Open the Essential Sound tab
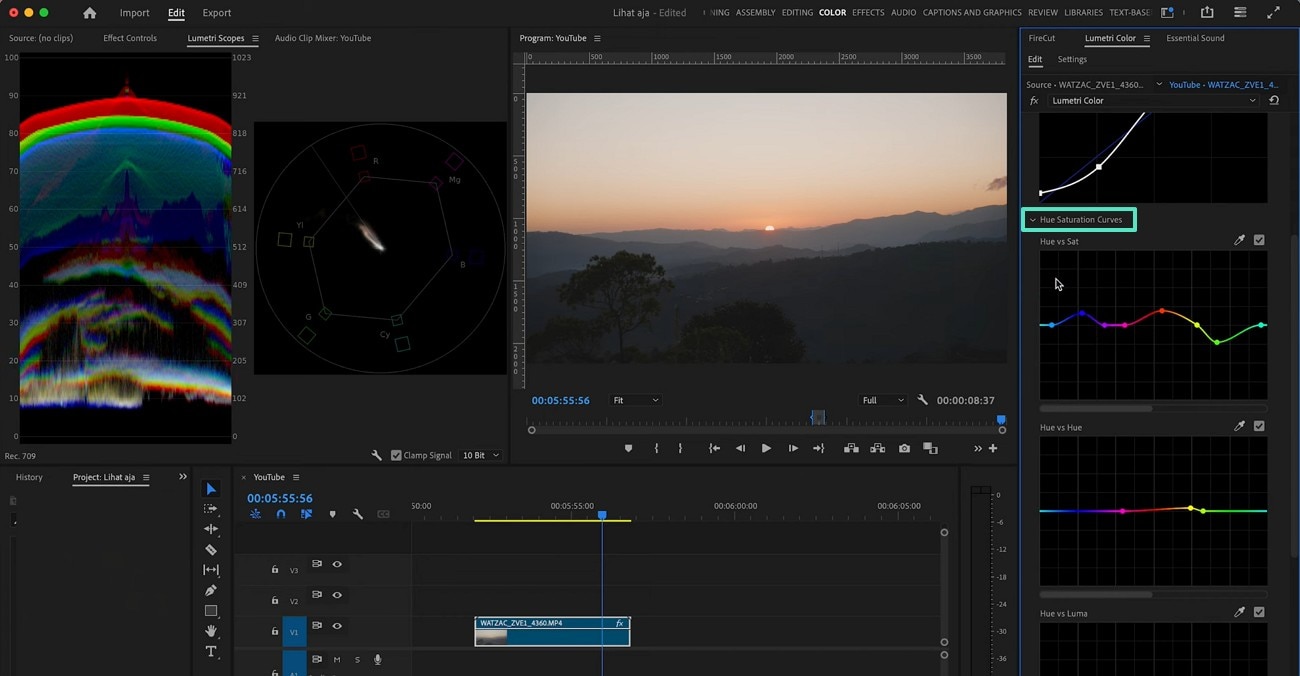 pyautogui.click(x=1195, y=38)
